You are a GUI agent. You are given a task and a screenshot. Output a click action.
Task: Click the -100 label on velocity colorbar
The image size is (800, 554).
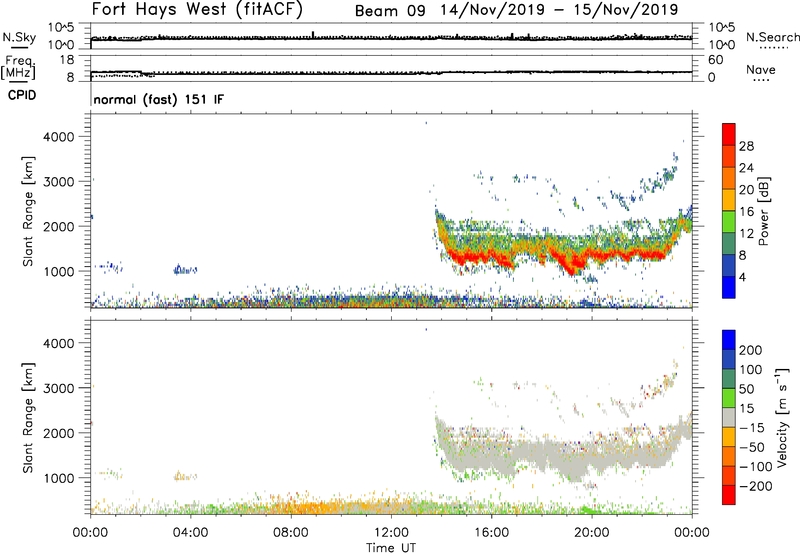pos(756,467)
